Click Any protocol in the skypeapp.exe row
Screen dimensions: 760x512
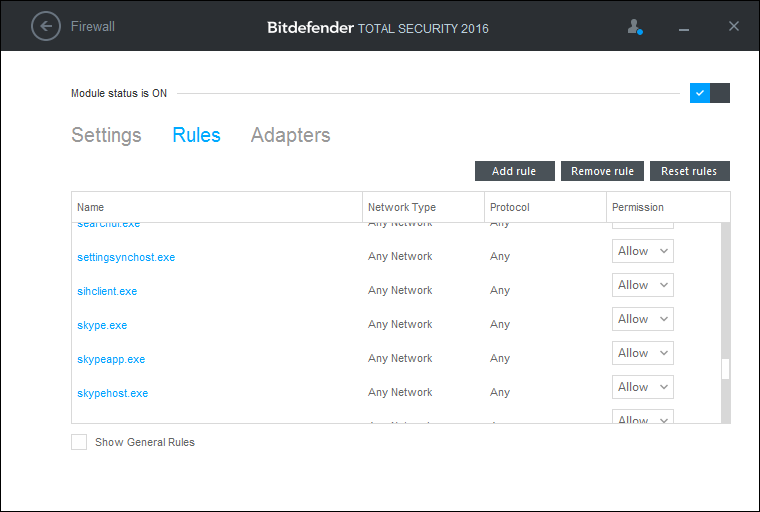[x=500, y=358]
